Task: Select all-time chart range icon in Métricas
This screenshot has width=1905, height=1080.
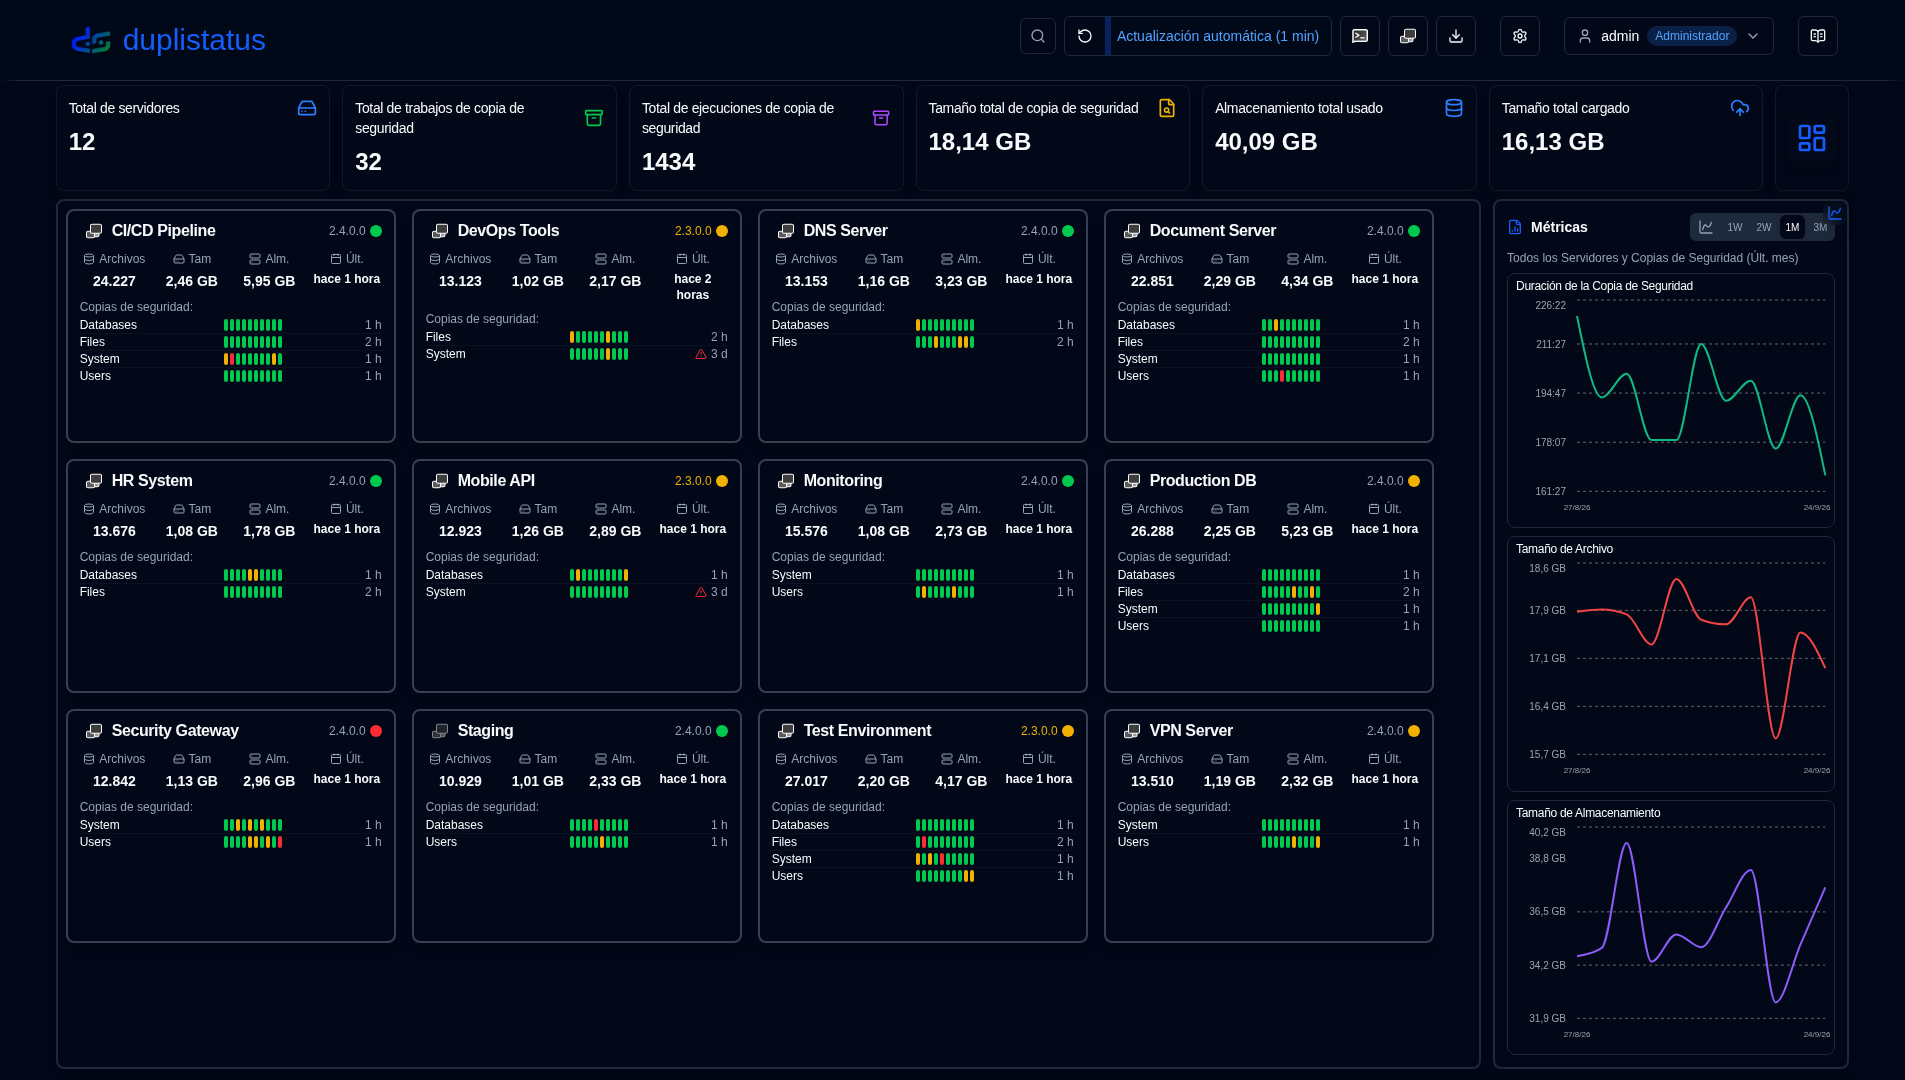Action: pyautogui.click(x=1706, y=227)
